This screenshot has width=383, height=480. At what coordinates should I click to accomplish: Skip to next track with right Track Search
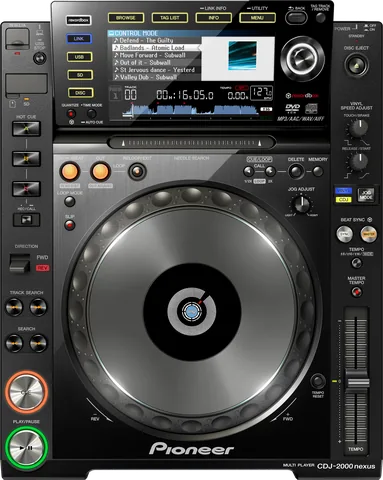[x=38, y=307]
